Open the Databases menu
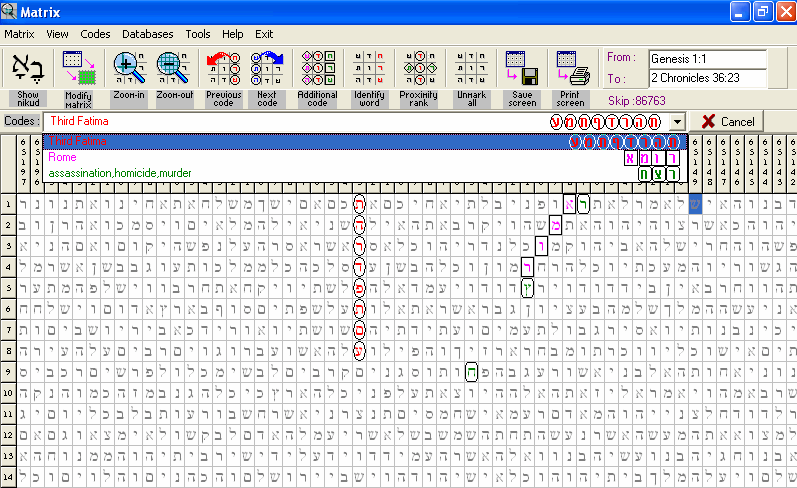This screenshot has height=488, width=797. pos(148,34)
